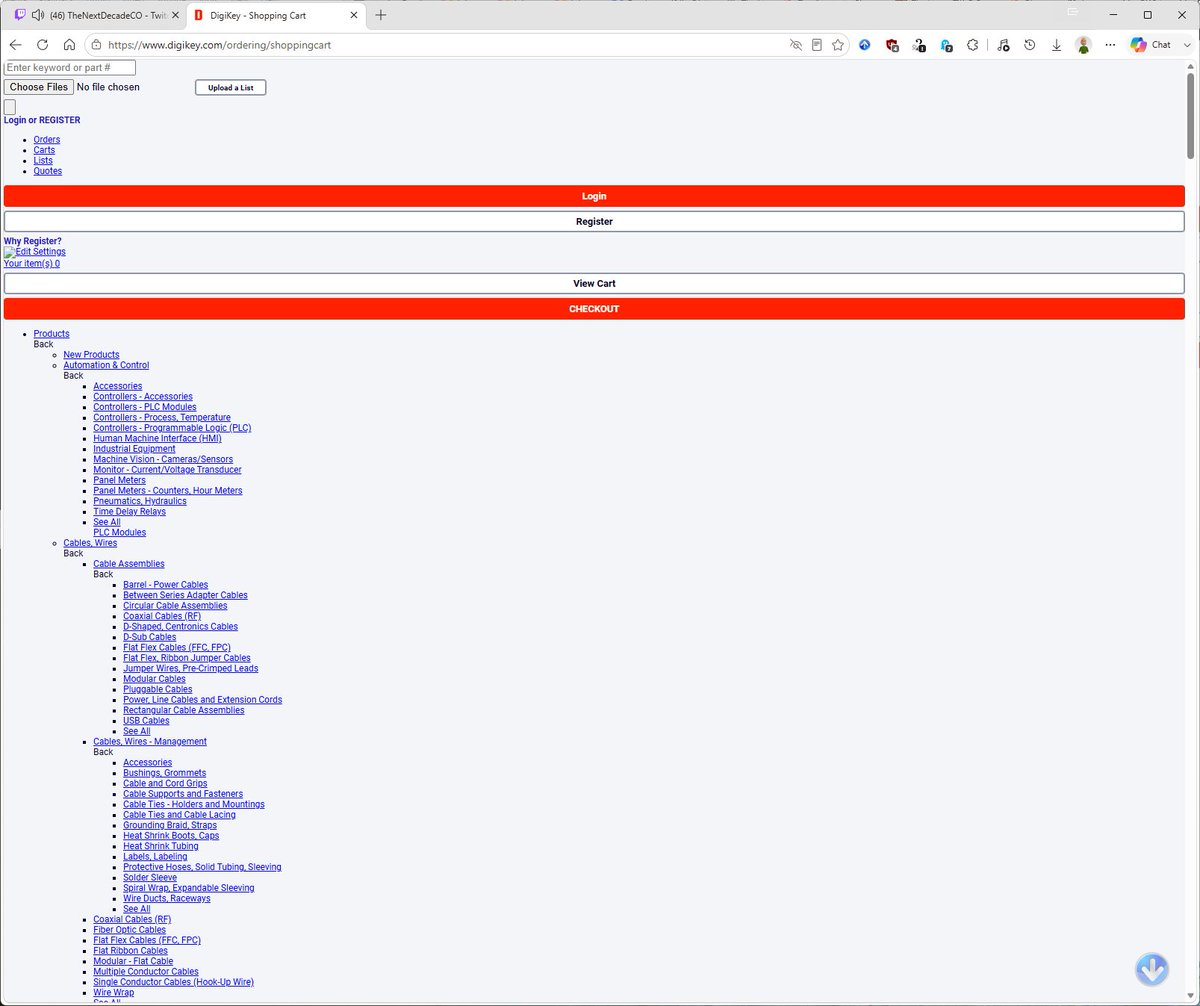
Task: Open the blue up-arrow extension
Action: click(x=865, y=45)
